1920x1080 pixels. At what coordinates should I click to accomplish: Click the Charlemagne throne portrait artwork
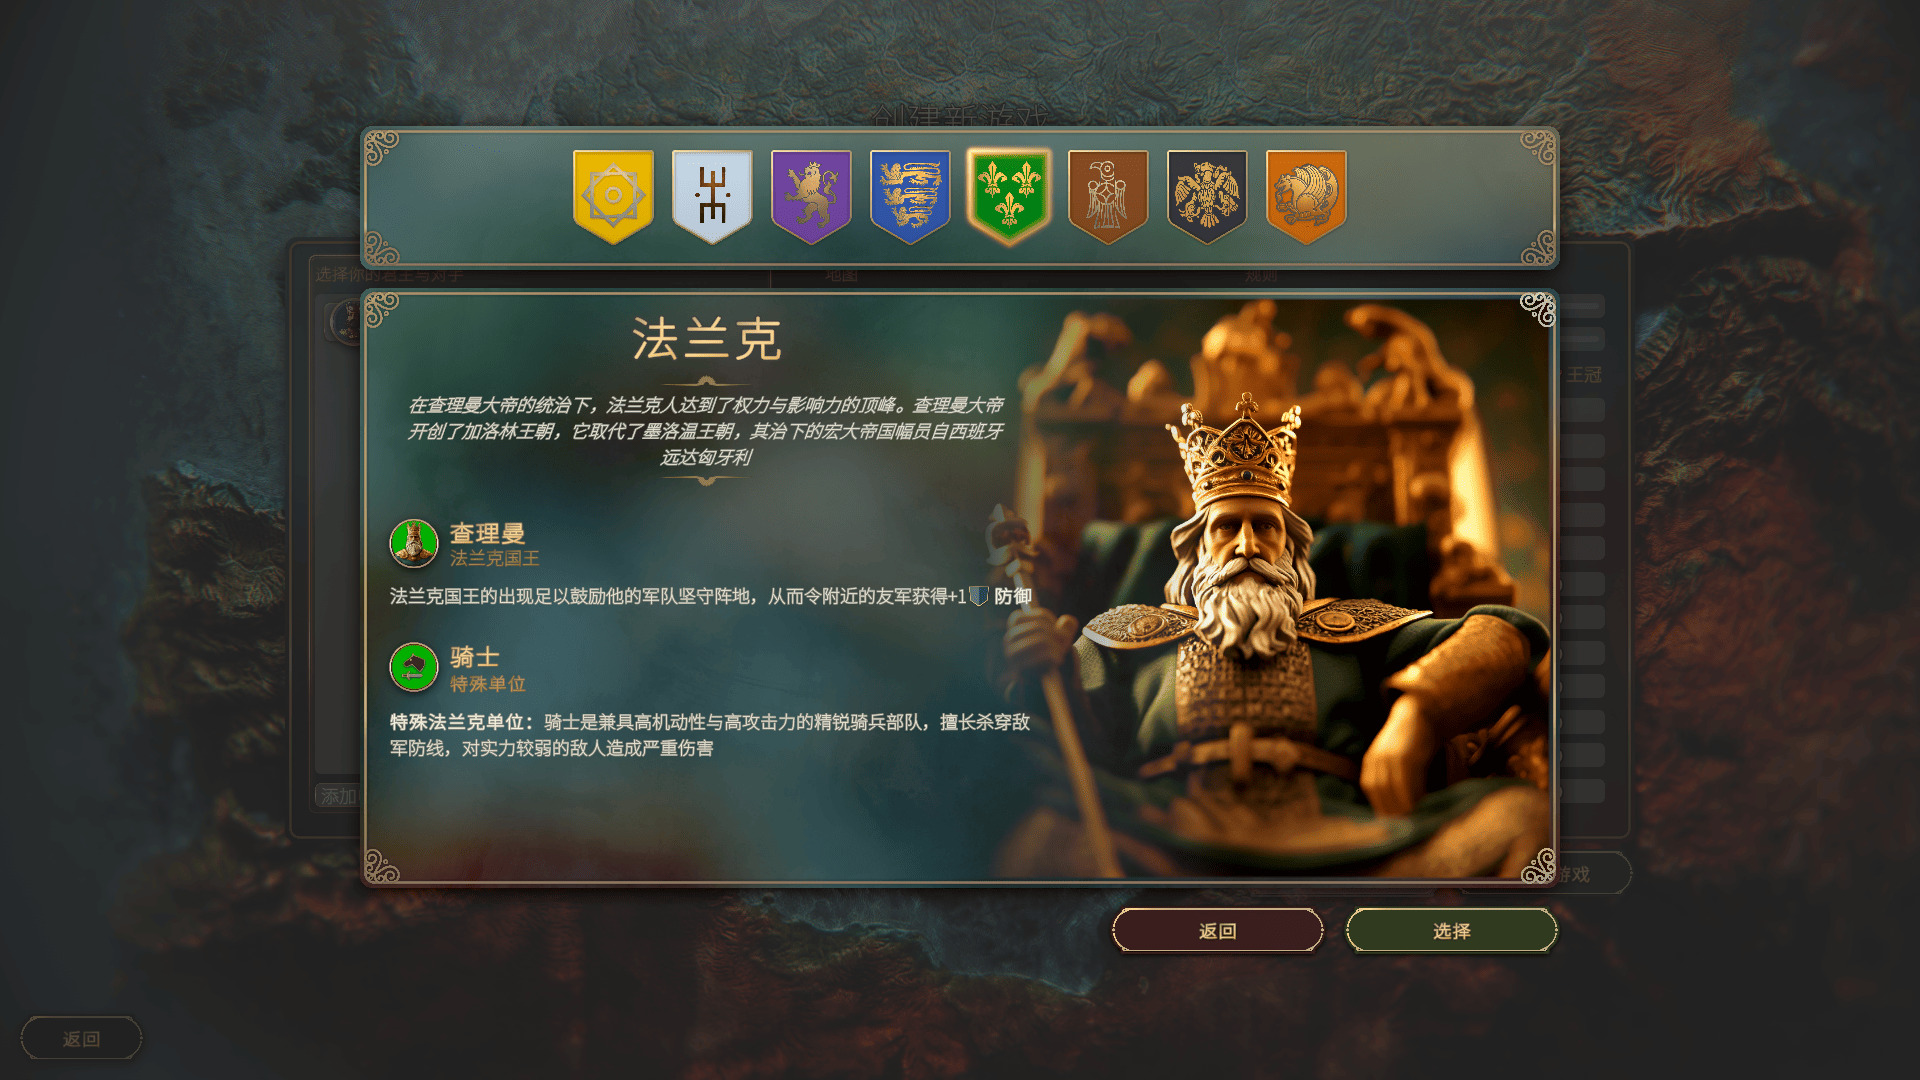click(1290, 590)
